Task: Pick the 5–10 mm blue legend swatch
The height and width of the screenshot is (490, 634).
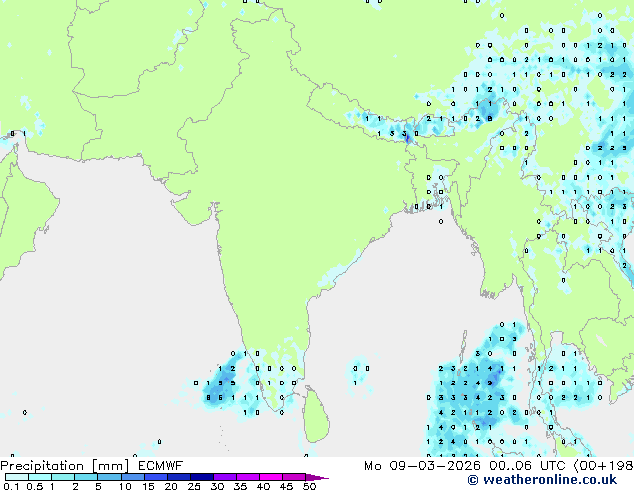Action: [x=109, y=477]
